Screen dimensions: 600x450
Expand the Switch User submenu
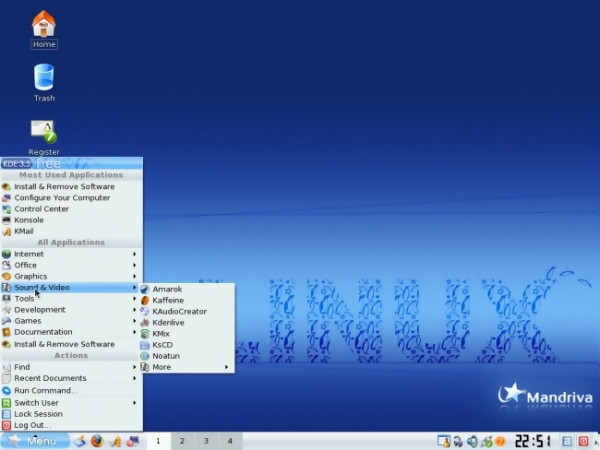tap(37, 402)
